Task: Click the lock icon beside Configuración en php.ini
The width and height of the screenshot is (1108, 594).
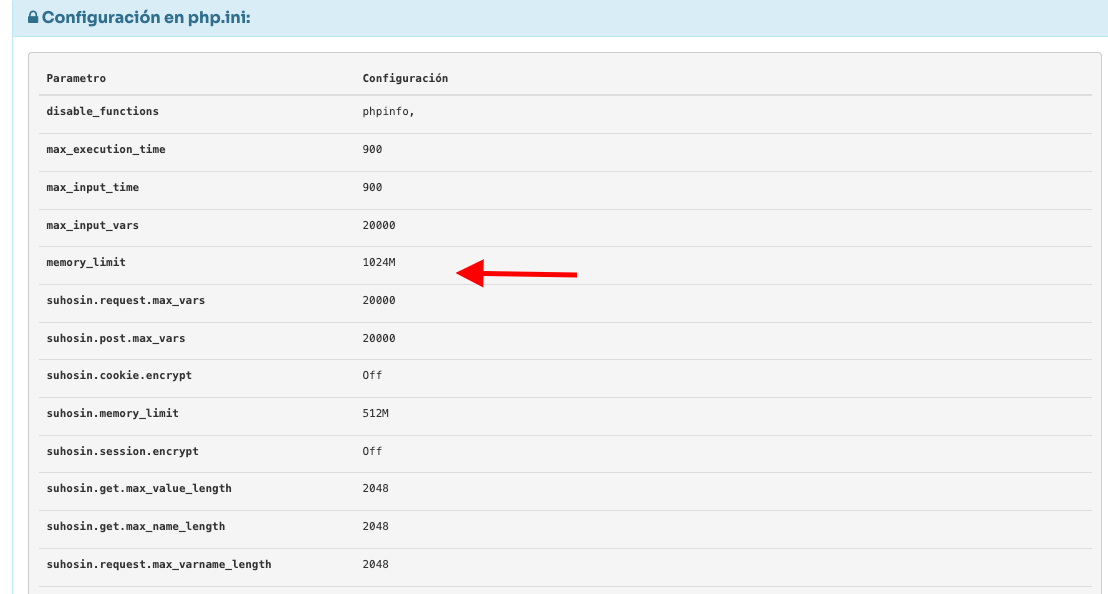Action: [x=33, y=17]
